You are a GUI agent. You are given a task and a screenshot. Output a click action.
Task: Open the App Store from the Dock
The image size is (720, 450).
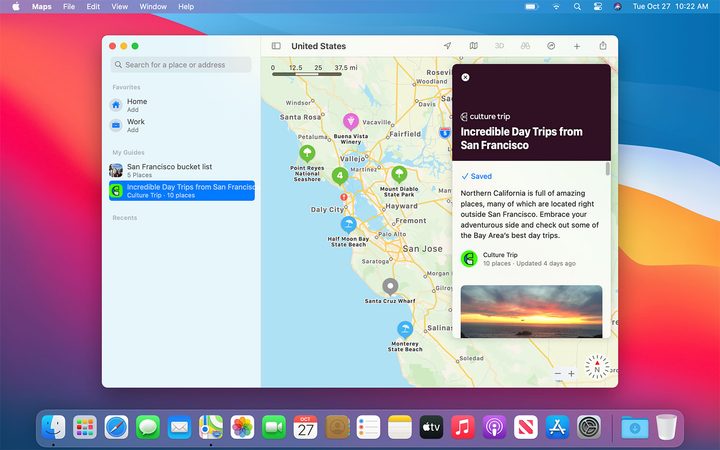click(557, 427)
